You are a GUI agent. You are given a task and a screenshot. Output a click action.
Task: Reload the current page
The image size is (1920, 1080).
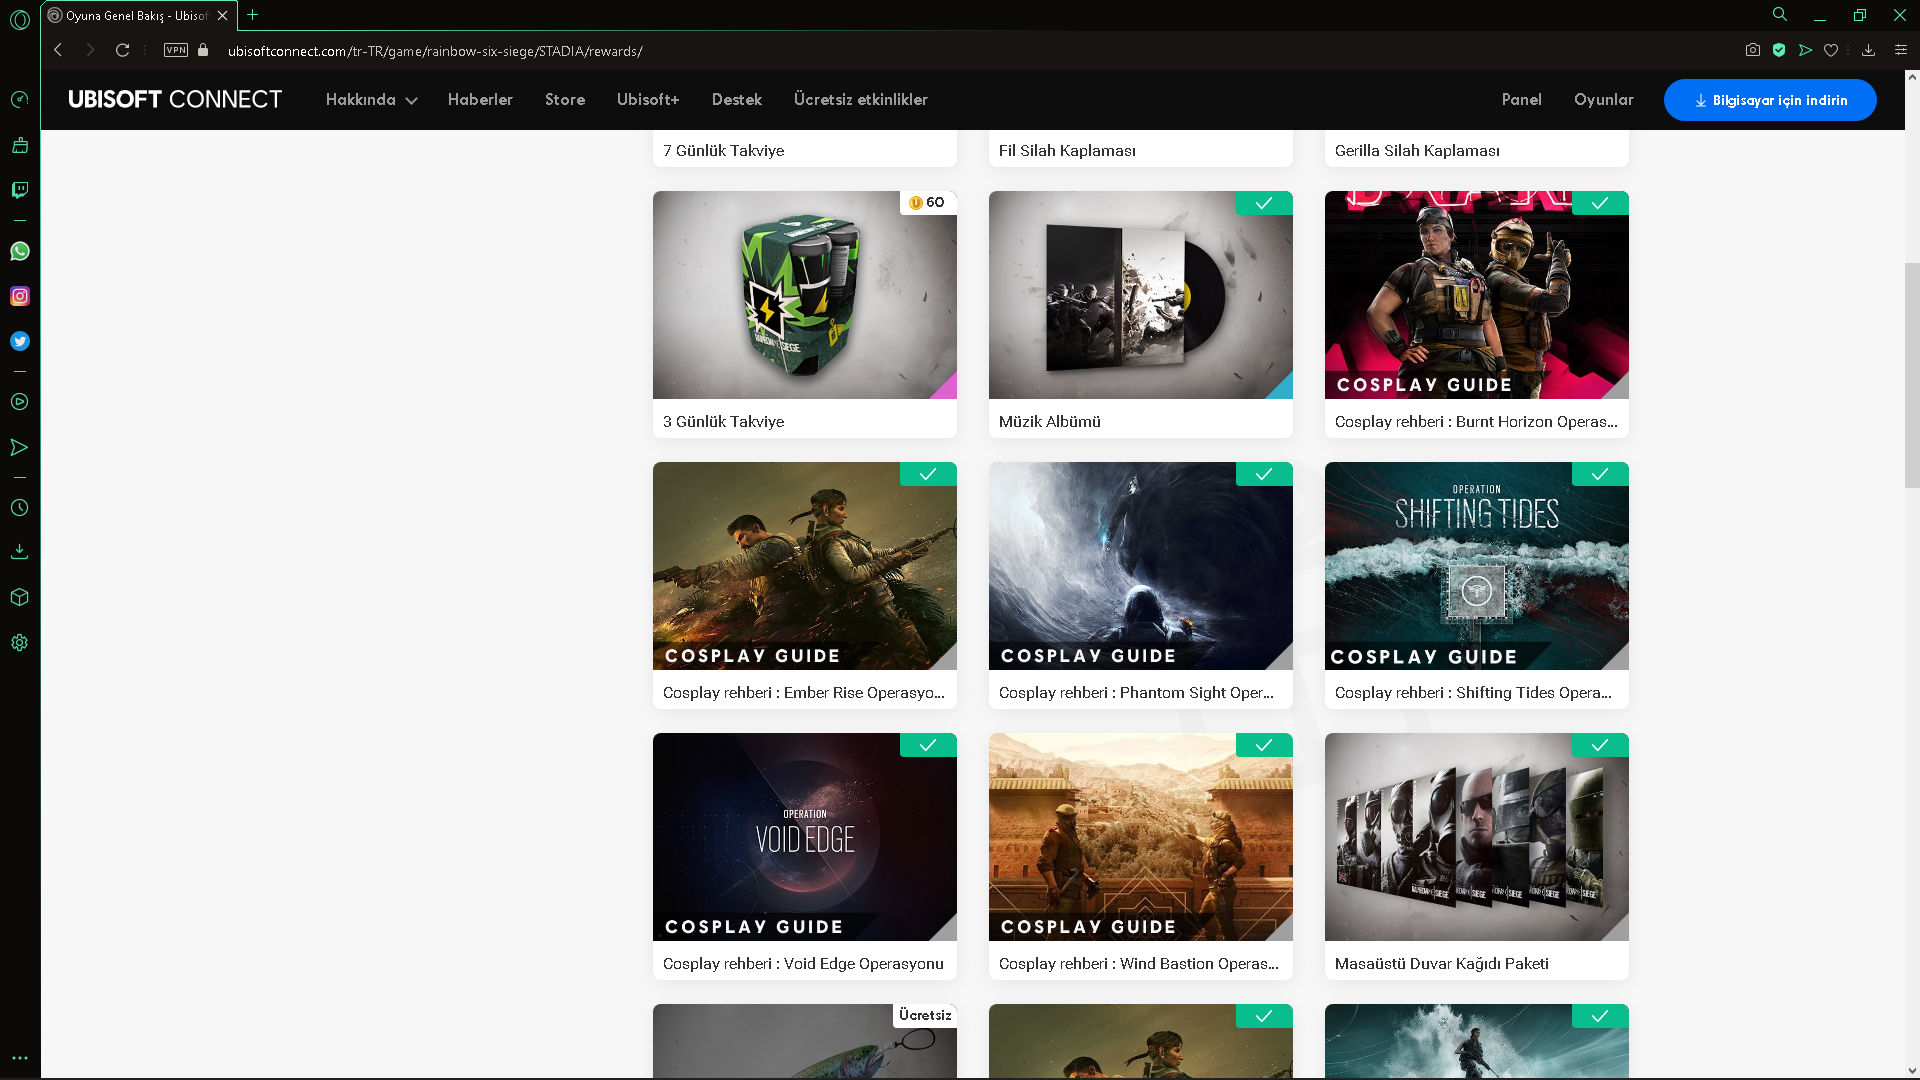pos(122,50)
